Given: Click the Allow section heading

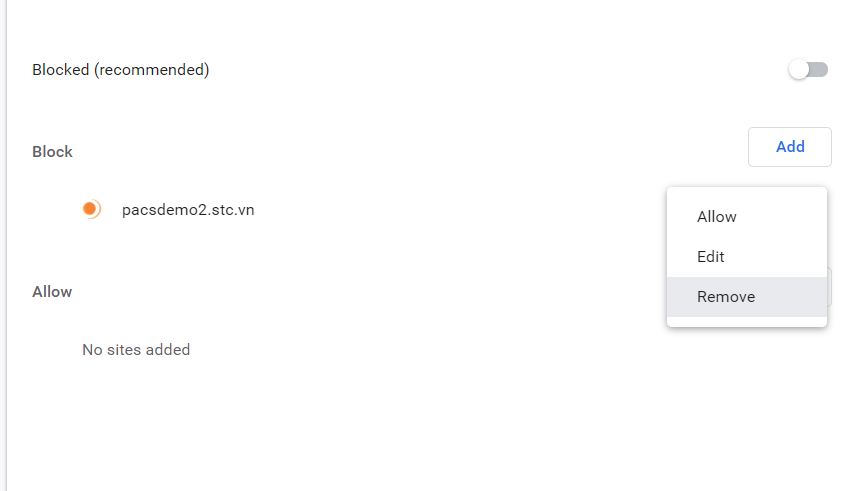Looking at the screenshot, I should point(53,292).
